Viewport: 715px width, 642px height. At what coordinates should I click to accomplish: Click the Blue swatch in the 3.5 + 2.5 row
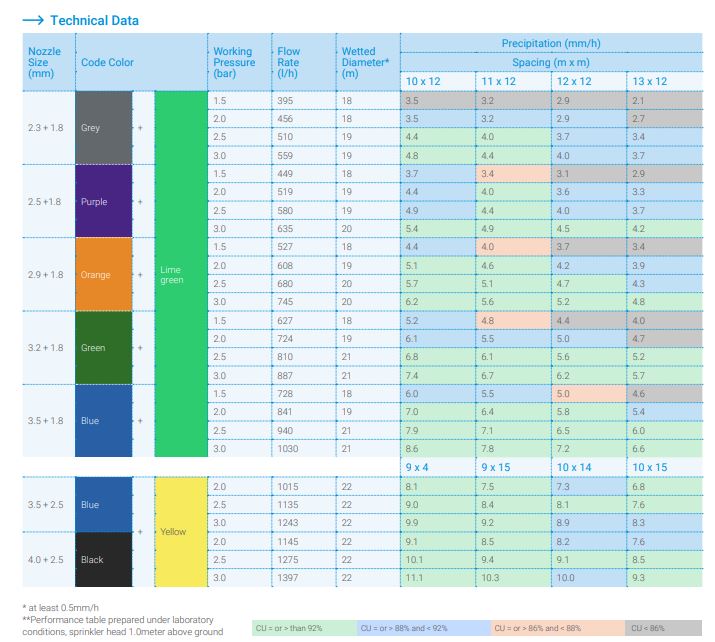coord(104,505)
